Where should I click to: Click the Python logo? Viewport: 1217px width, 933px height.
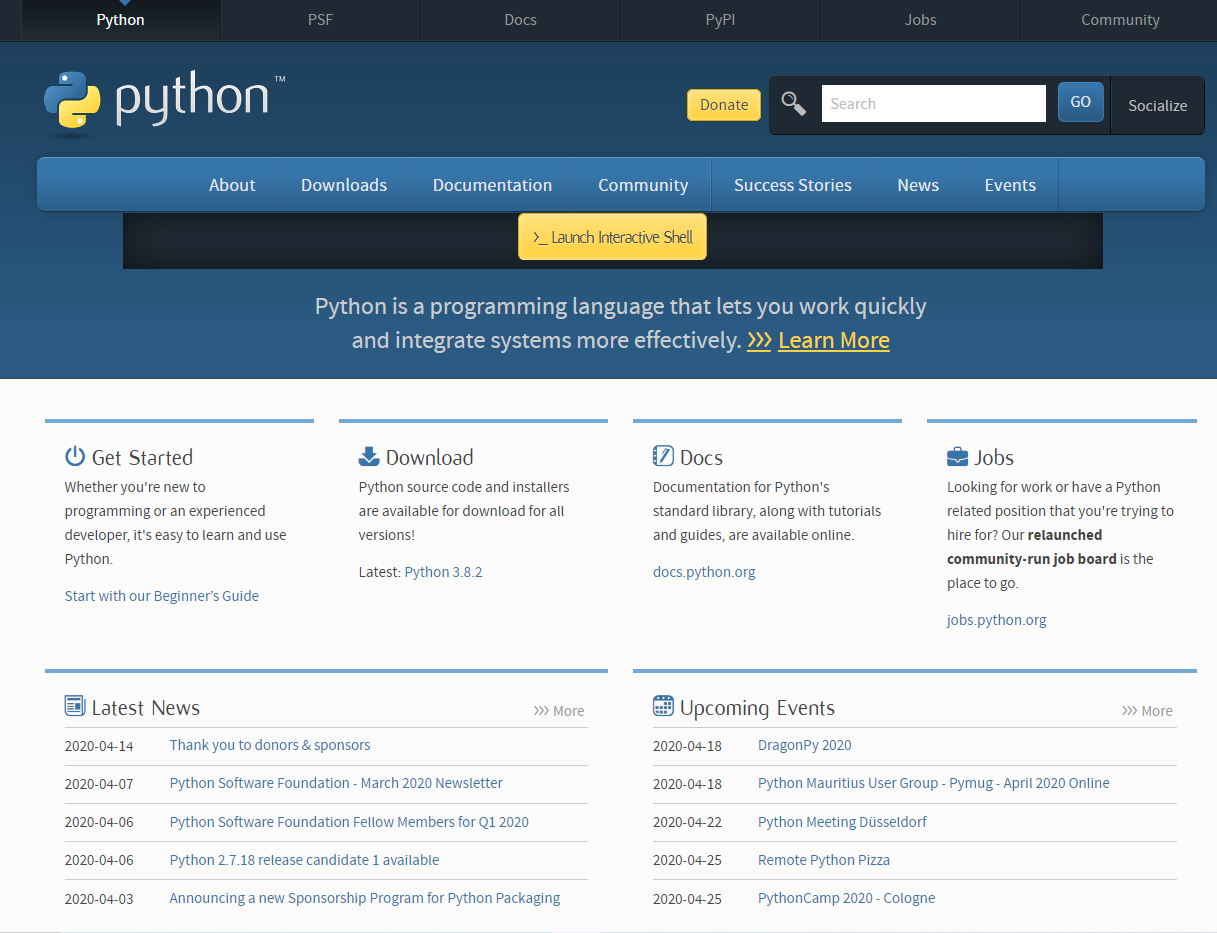click(164, 101)
